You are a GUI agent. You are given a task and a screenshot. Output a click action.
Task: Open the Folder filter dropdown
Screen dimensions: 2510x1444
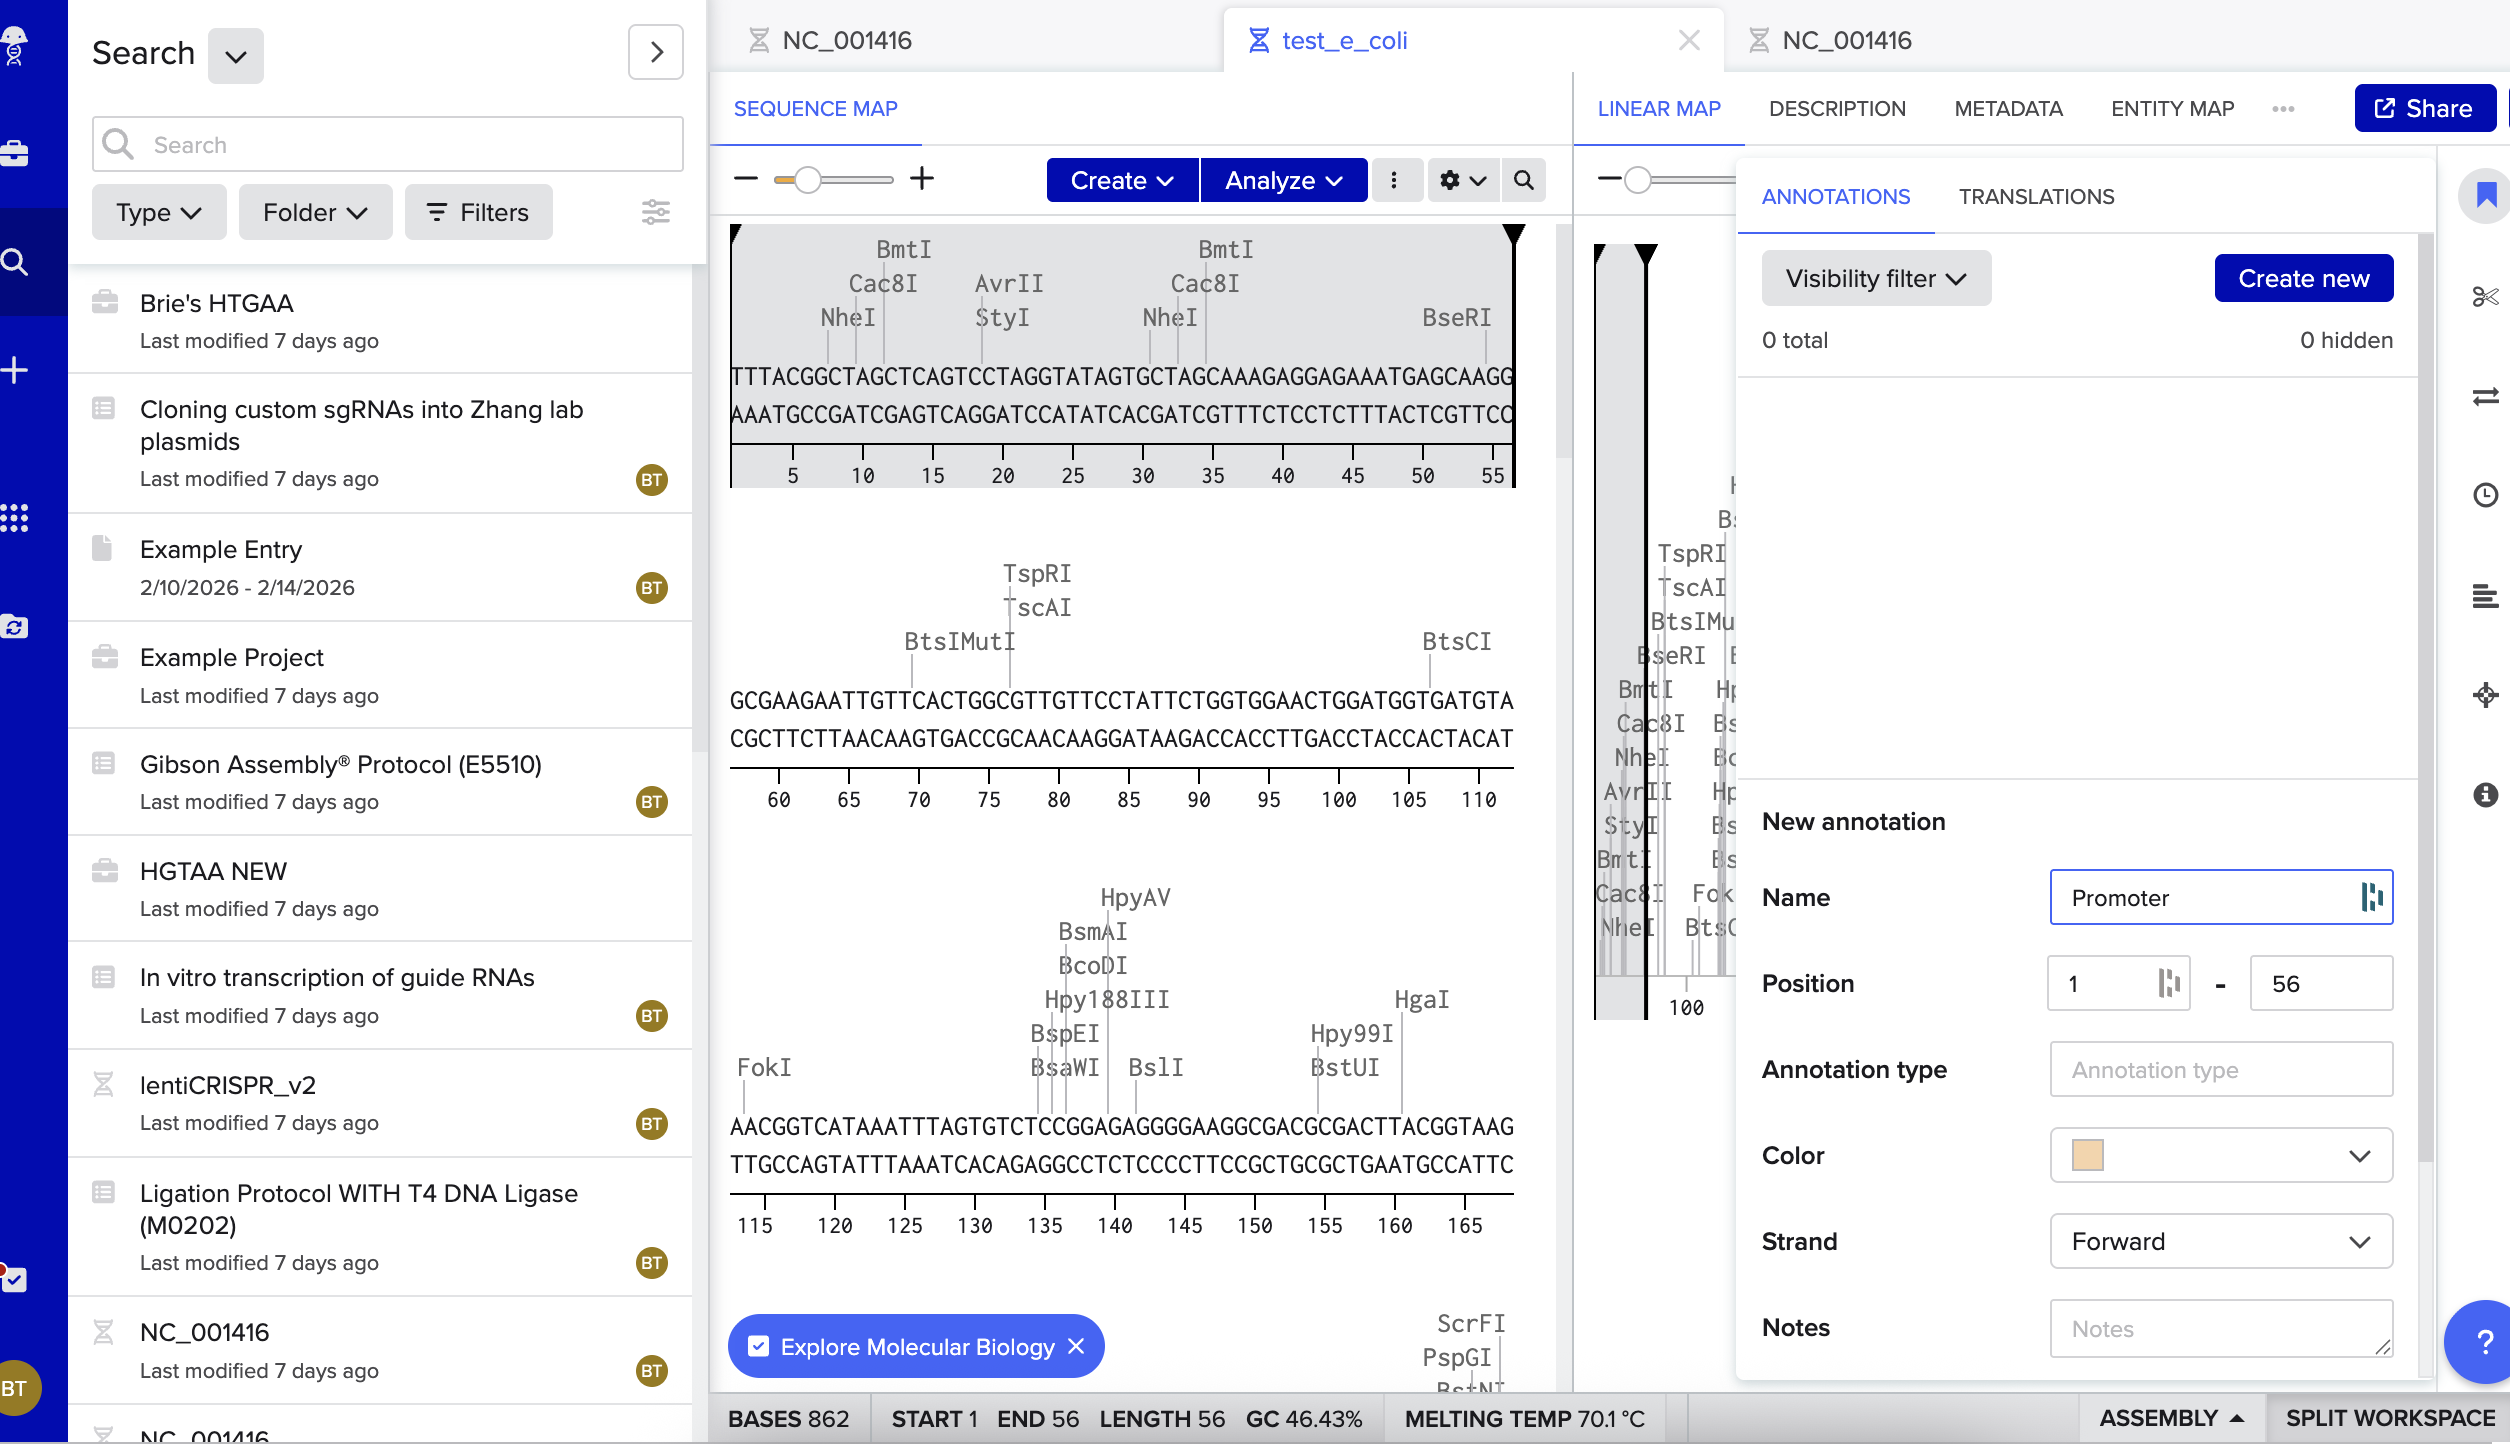315,212
